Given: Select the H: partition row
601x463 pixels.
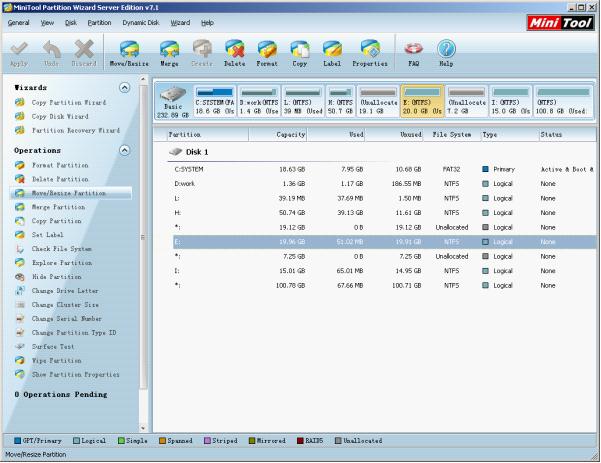Looking at the screenshot, I should [384, 213].
